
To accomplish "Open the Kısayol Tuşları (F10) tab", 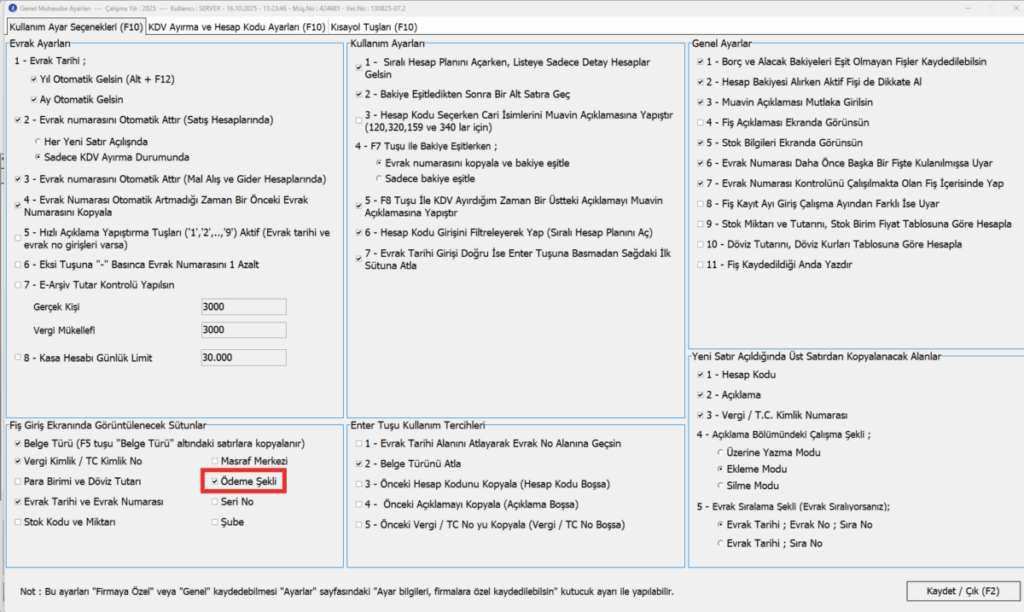I will tap(374, 27).
